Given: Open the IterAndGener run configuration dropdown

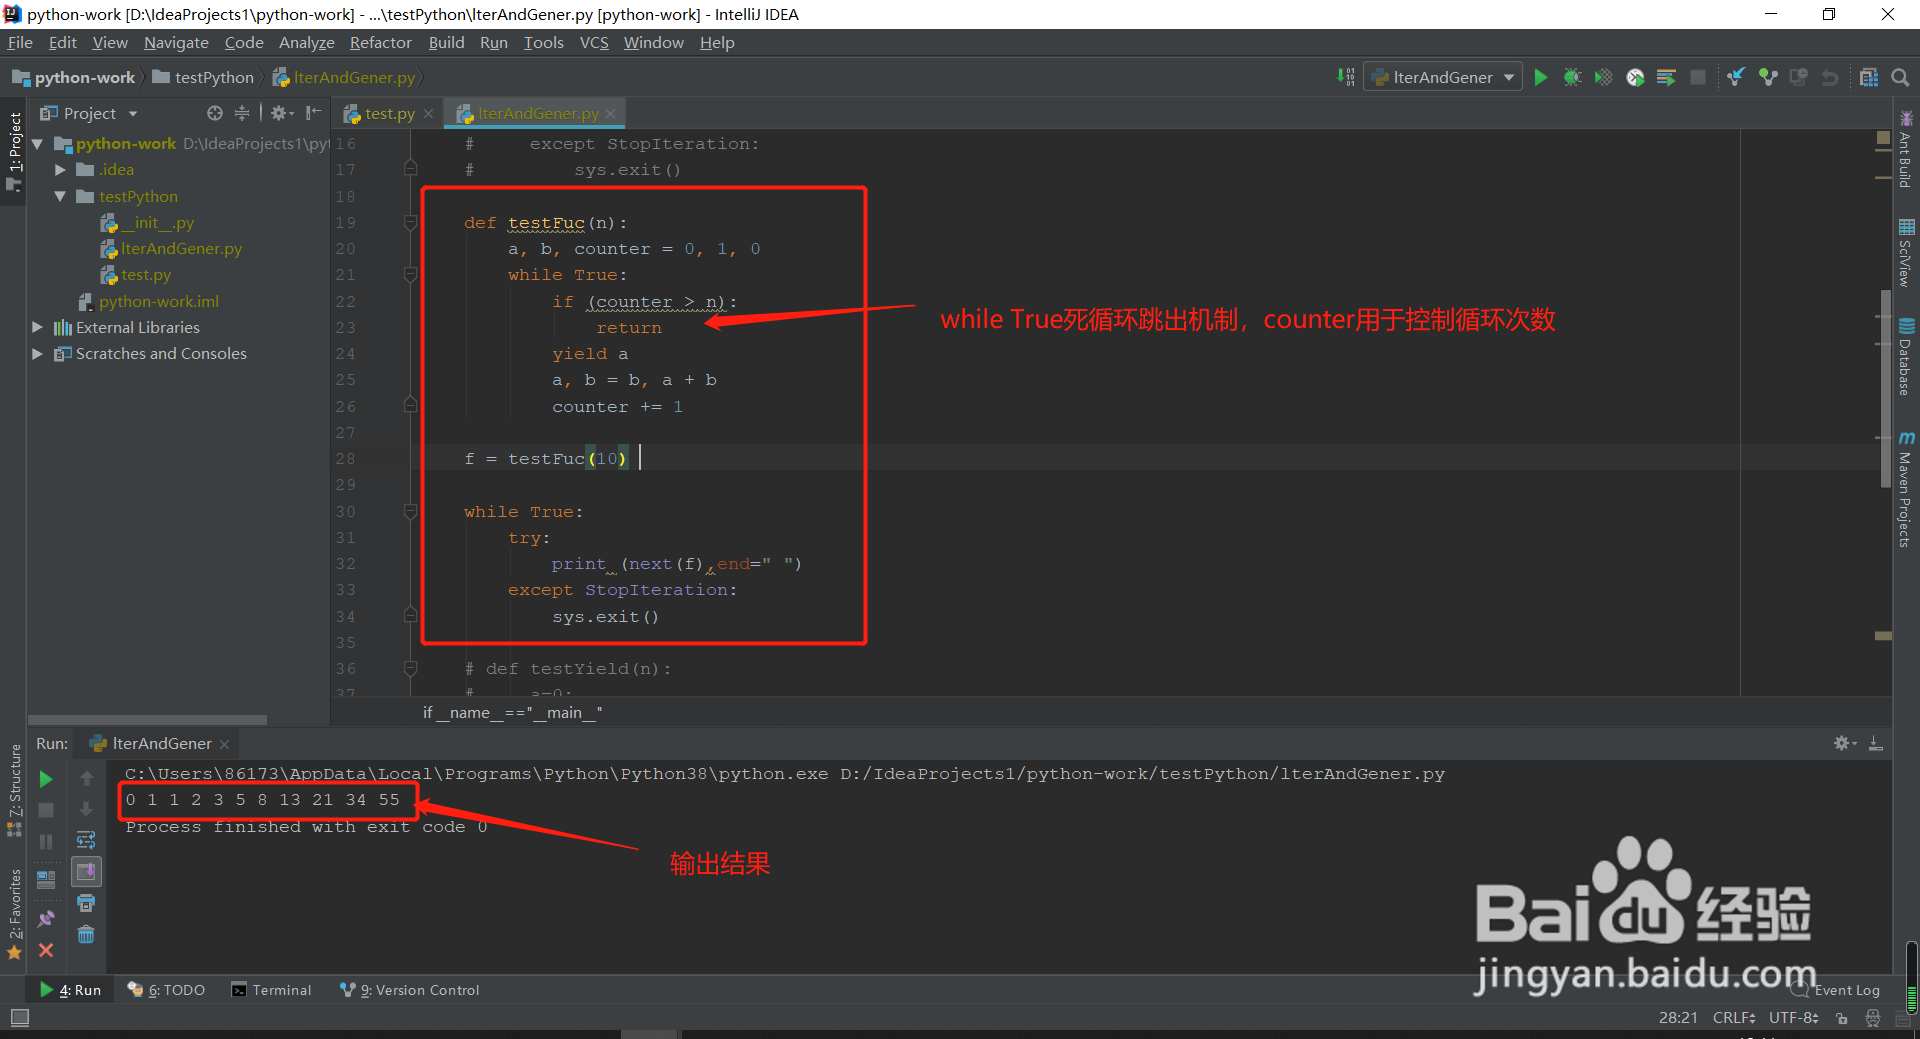Looking at the screenshot, I should 1443,77.
